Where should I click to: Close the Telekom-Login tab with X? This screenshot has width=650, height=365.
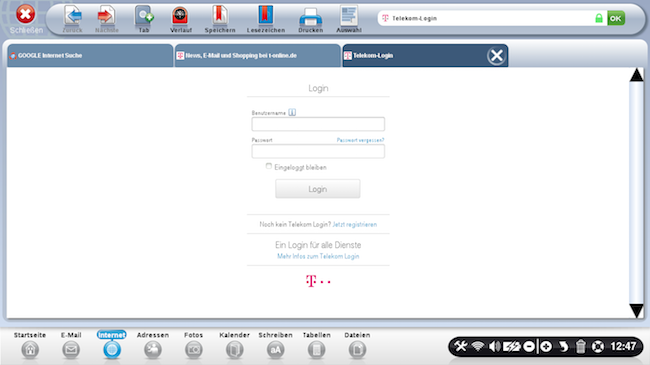pos(496,56)
